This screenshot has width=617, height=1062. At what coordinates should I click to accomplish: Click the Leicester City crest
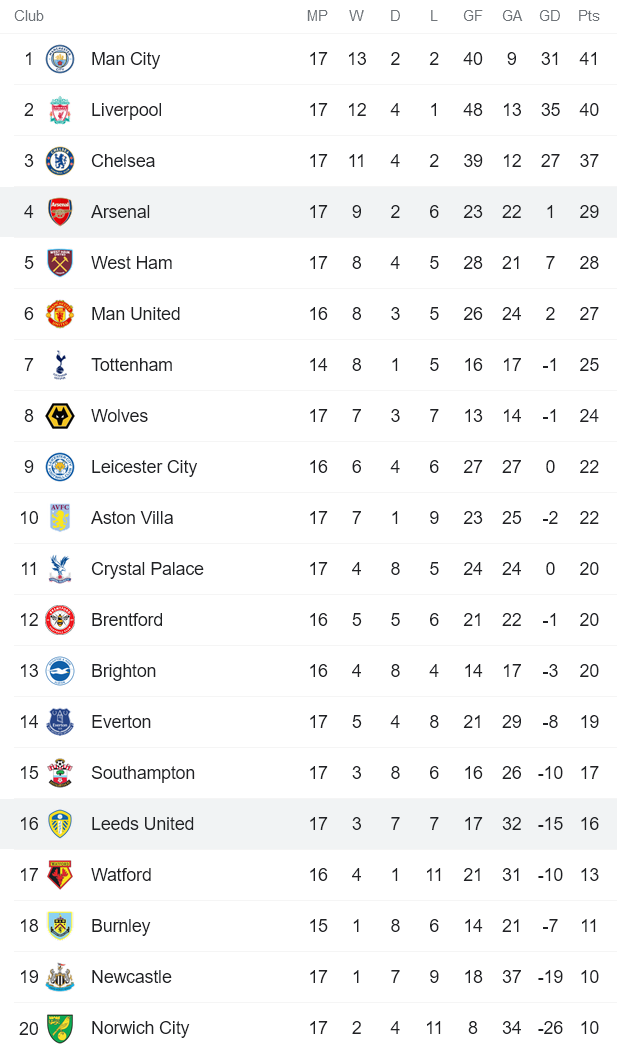tap(60, 467)
